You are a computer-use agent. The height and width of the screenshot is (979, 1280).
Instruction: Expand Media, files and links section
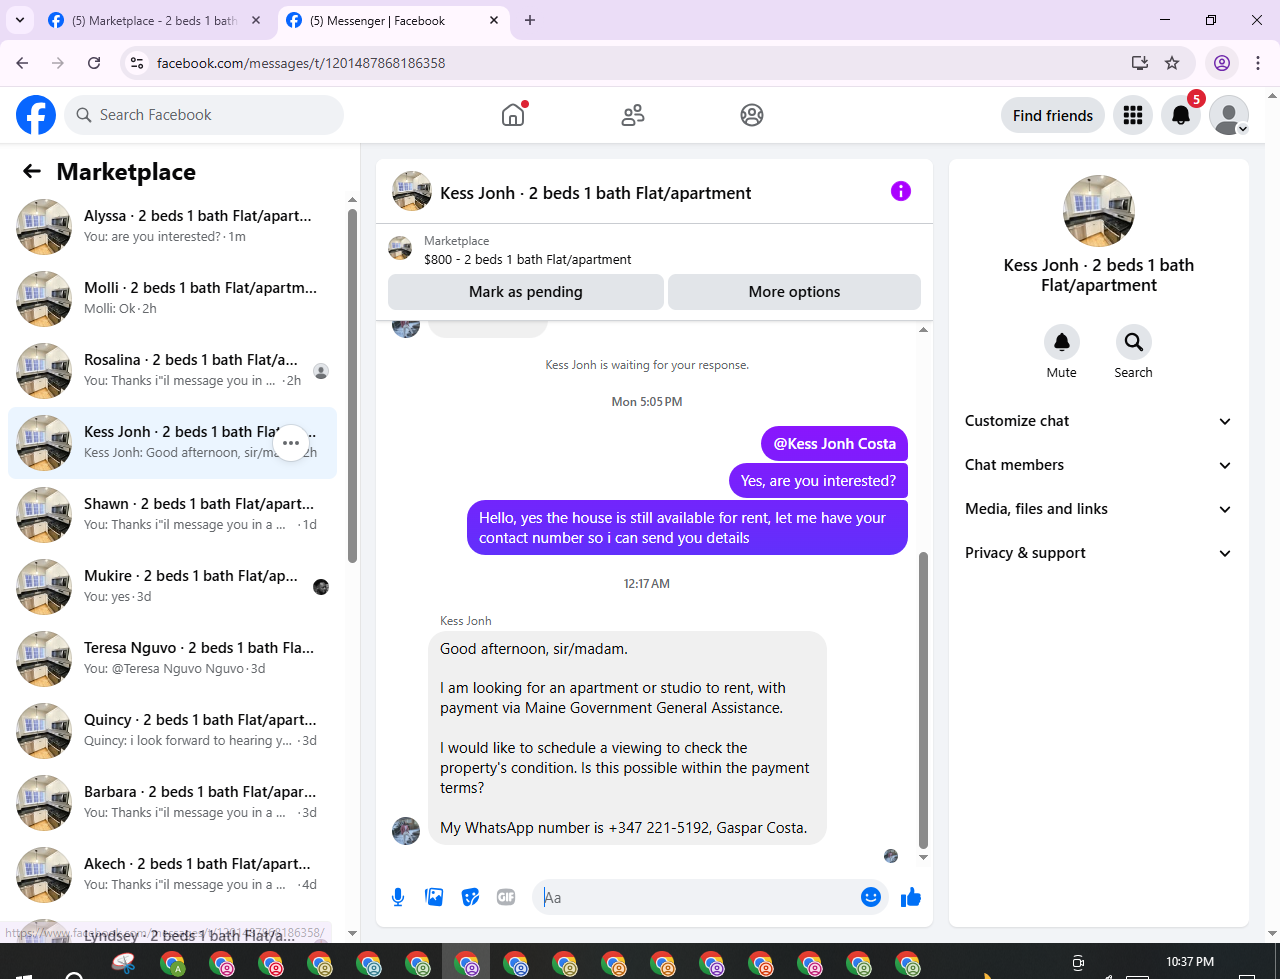[1098, 509]
